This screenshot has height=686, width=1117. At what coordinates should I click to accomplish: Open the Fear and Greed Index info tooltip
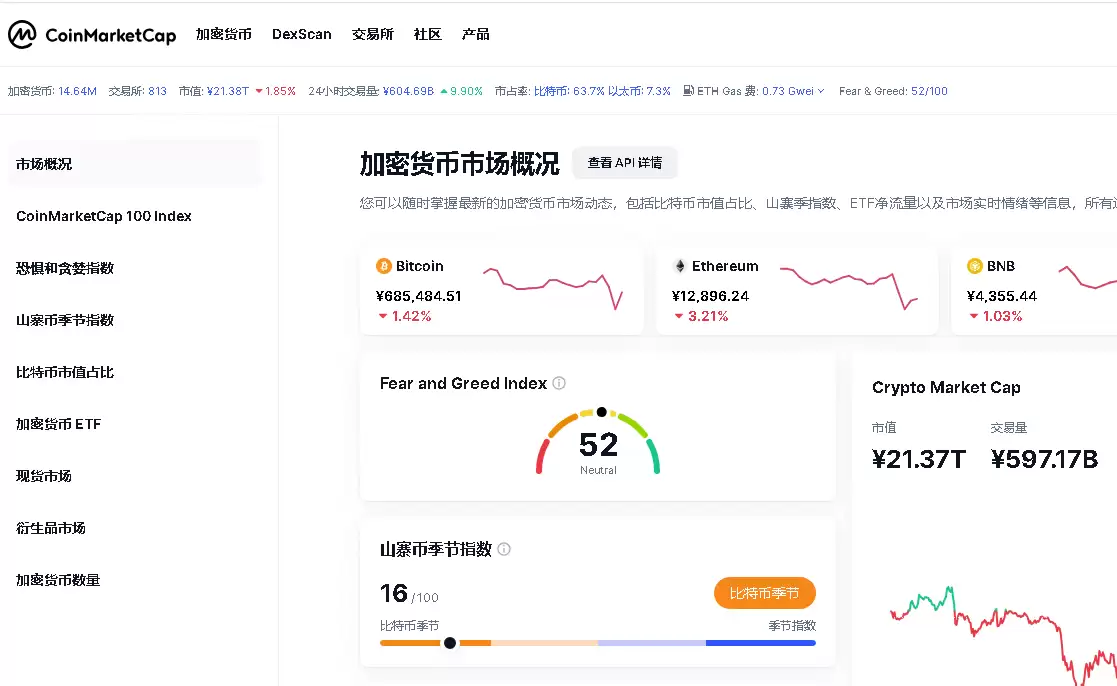pyautogui.click(x=558, y=383)
